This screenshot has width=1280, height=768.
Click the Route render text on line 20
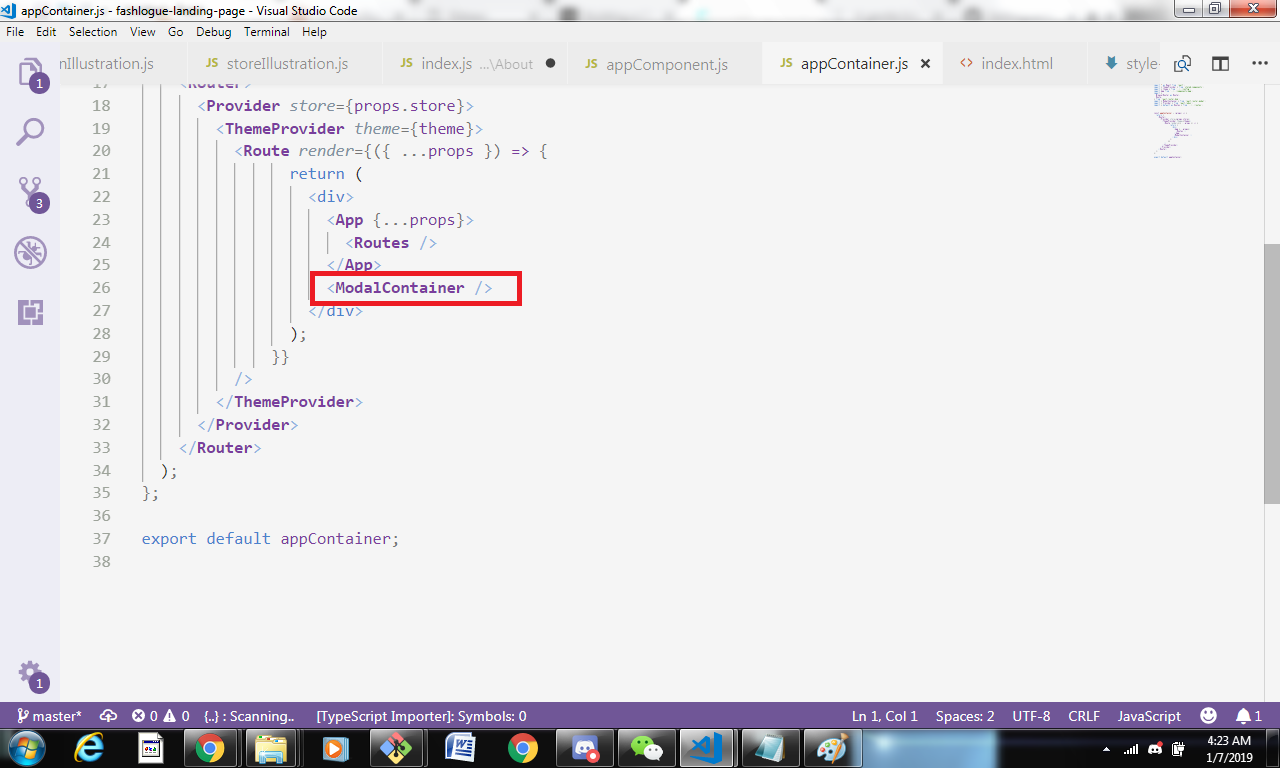[x=391, y=151]
